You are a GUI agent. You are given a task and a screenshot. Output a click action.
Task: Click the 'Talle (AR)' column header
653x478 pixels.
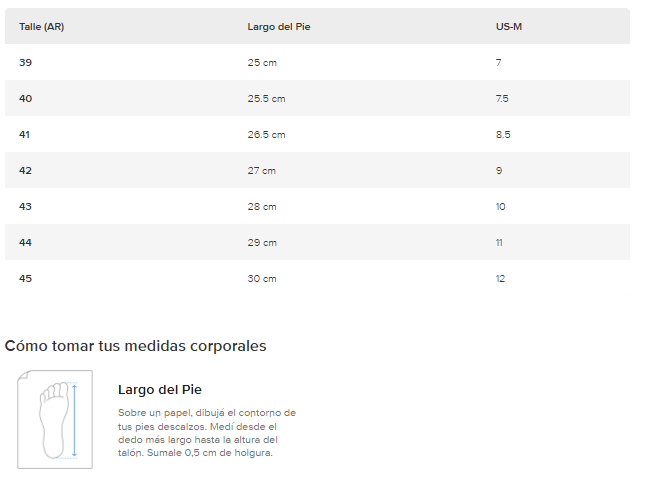(x=42, y=26)
